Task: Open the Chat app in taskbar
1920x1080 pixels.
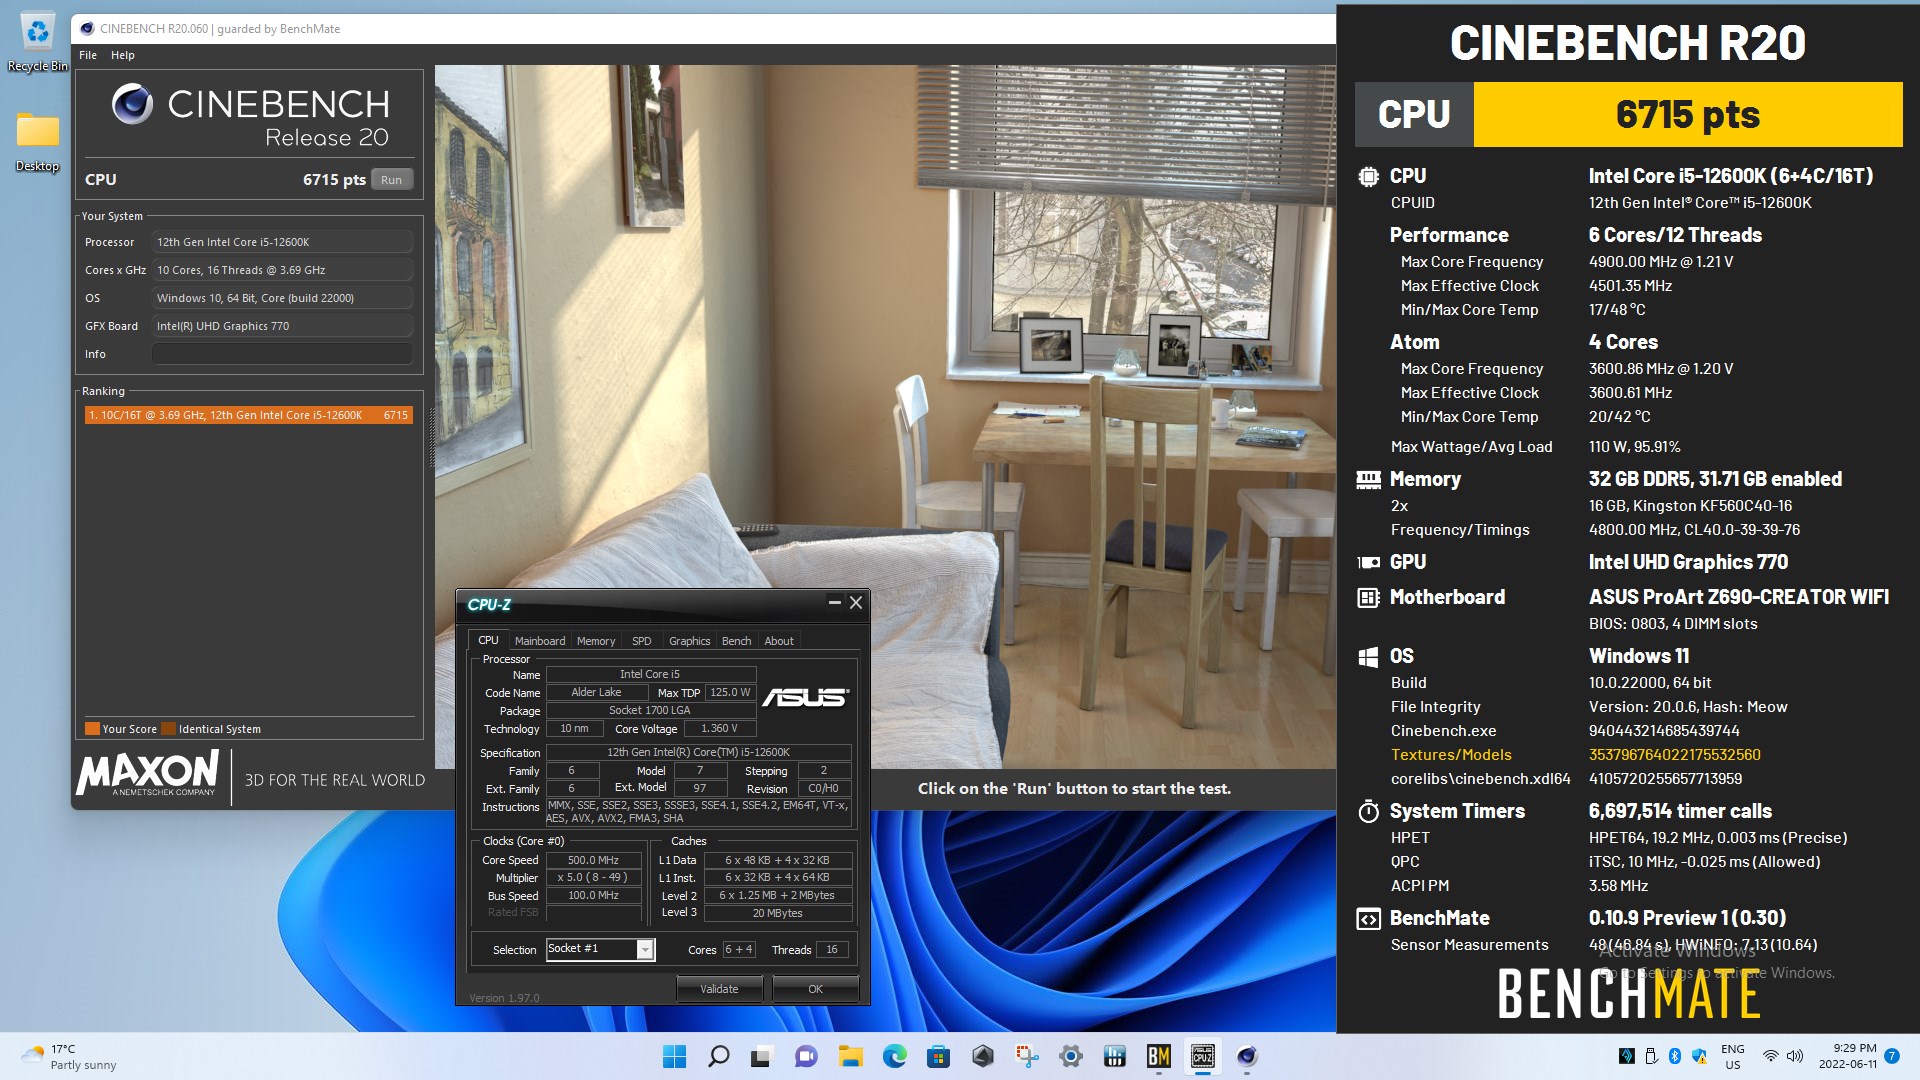Action: point(806,1056)
